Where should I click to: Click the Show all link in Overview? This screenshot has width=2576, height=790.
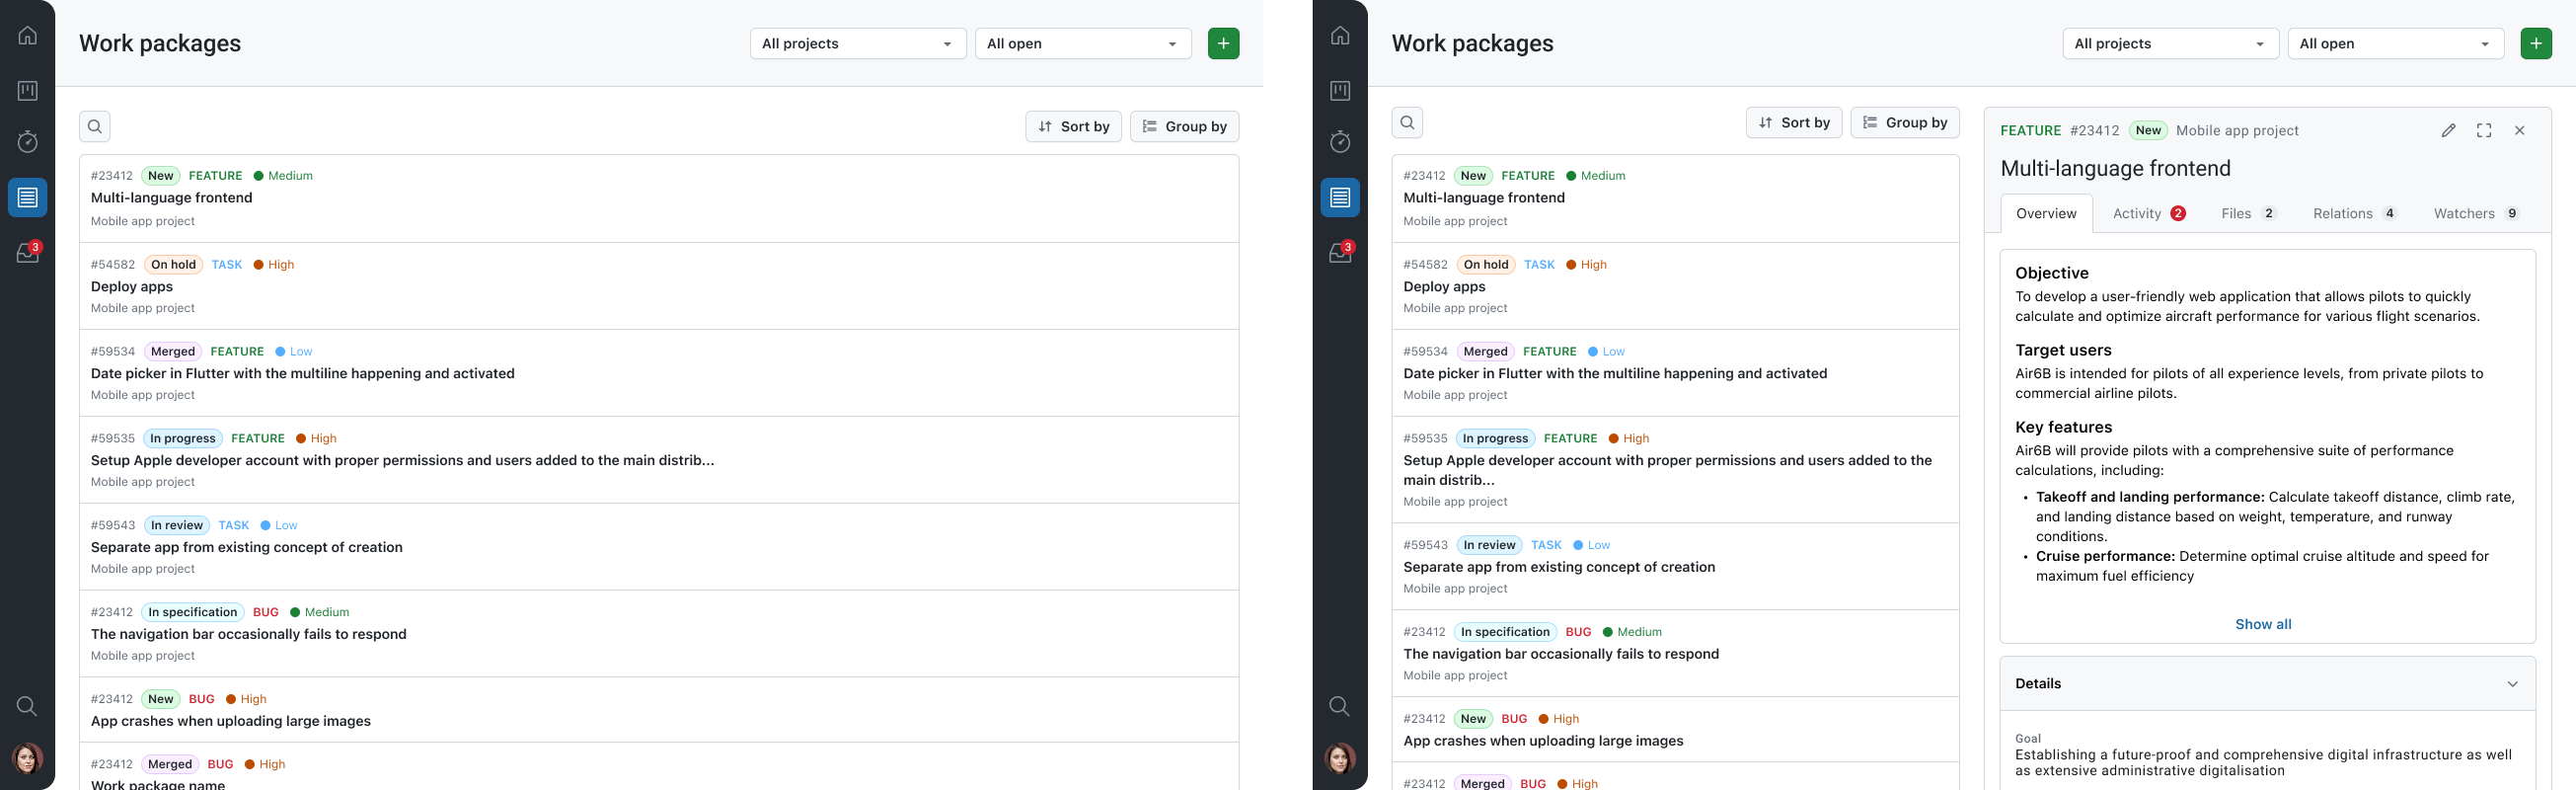[x=2263, y=624]
